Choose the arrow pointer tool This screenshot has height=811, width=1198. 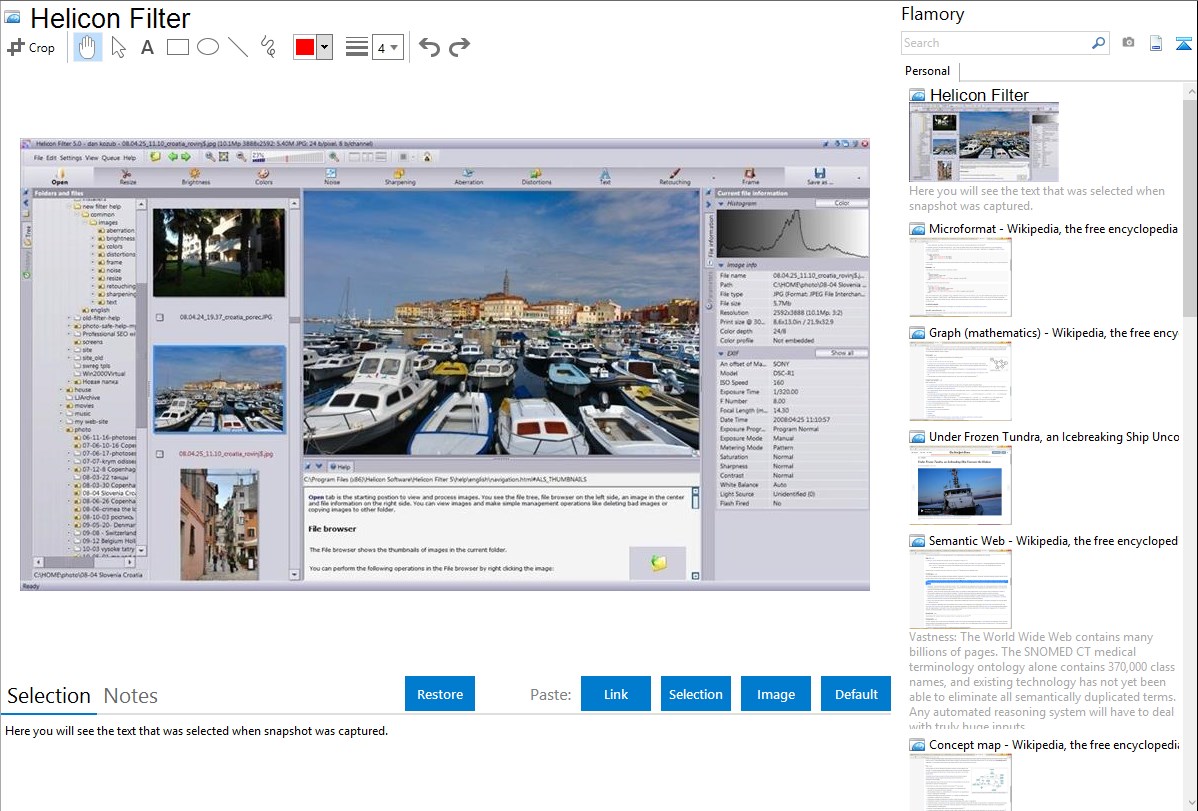(x=118, y=47)
